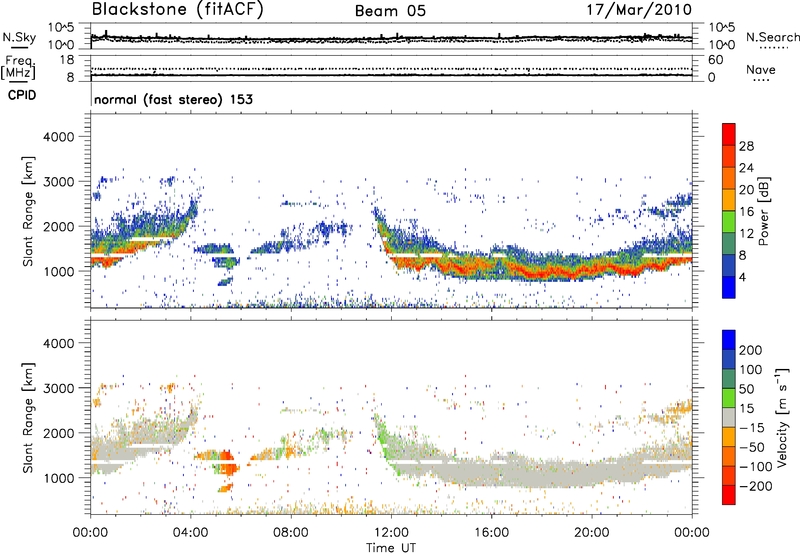Image resolution: width=800 pixels, height=554 pixels.
Task: Select the '04:00' time tick label
Action: [190, 533]
